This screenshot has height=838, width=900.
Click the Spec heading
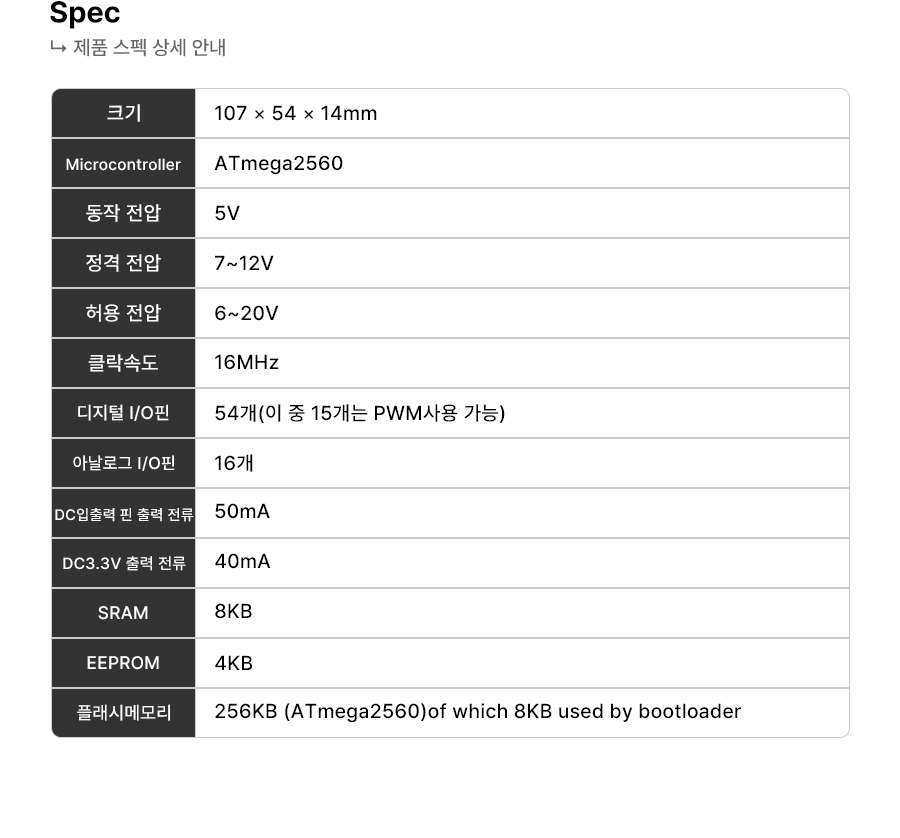point(85,14)
